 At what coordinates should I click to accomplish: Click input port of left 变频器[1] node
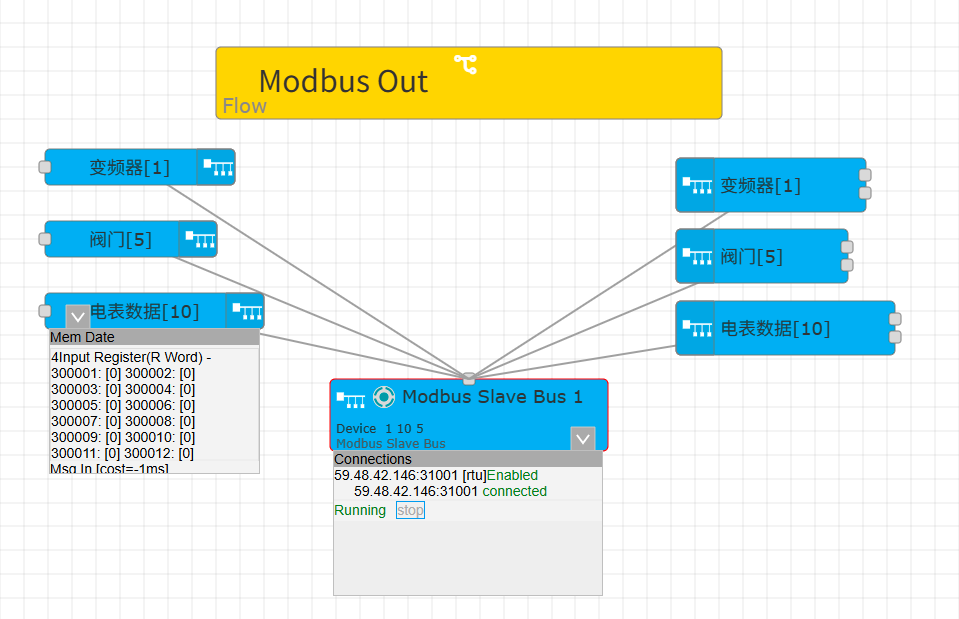[x=45, y=167]
